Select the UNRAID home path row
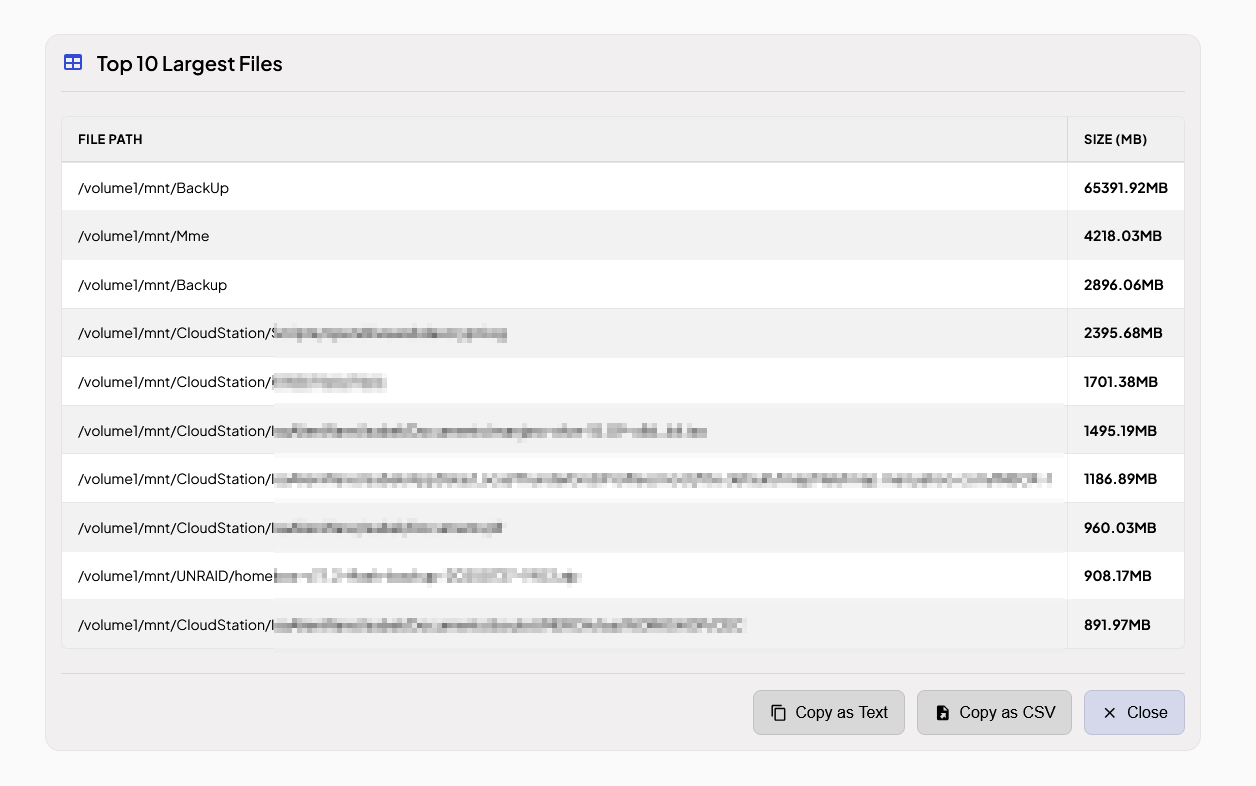The height and width of the screenshot is (786, 1256). click(x=623, y=576)
